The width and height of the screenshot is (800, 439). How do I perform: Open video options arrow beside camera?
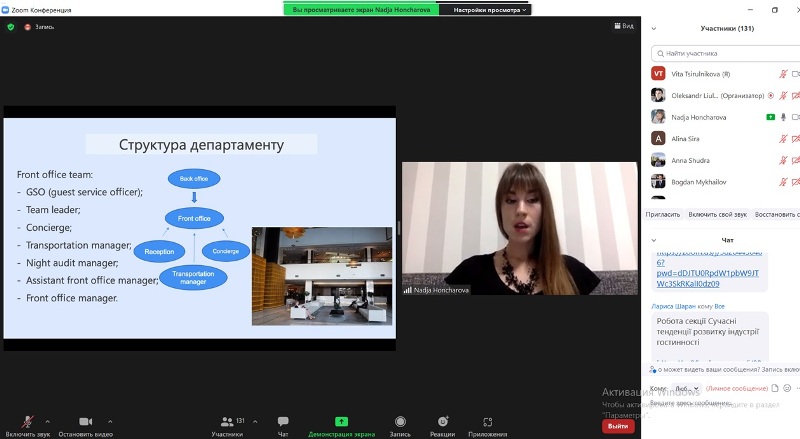click(110, 422)
